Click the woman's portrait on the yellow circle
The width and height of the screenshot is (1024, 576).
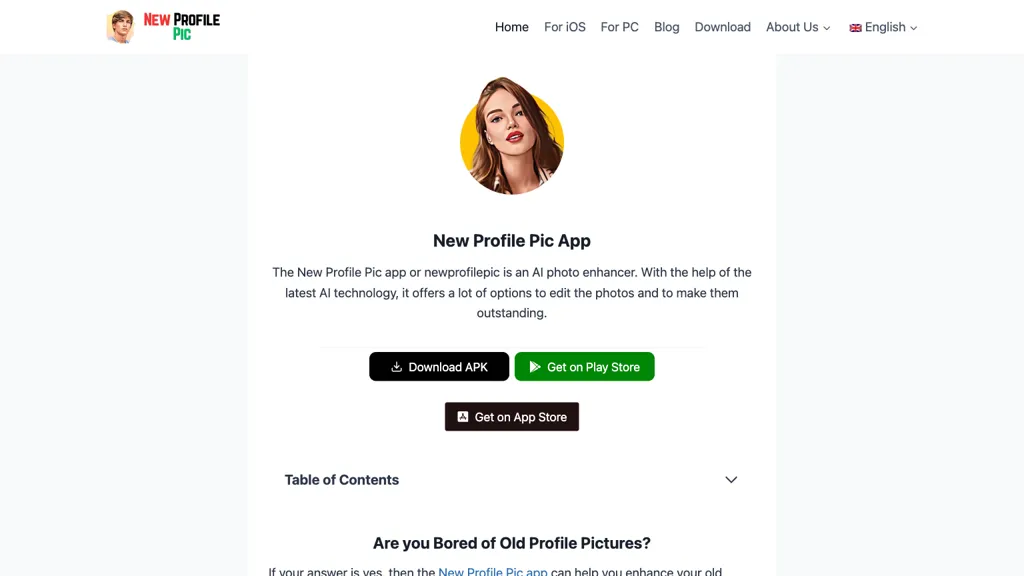(512, 136)
